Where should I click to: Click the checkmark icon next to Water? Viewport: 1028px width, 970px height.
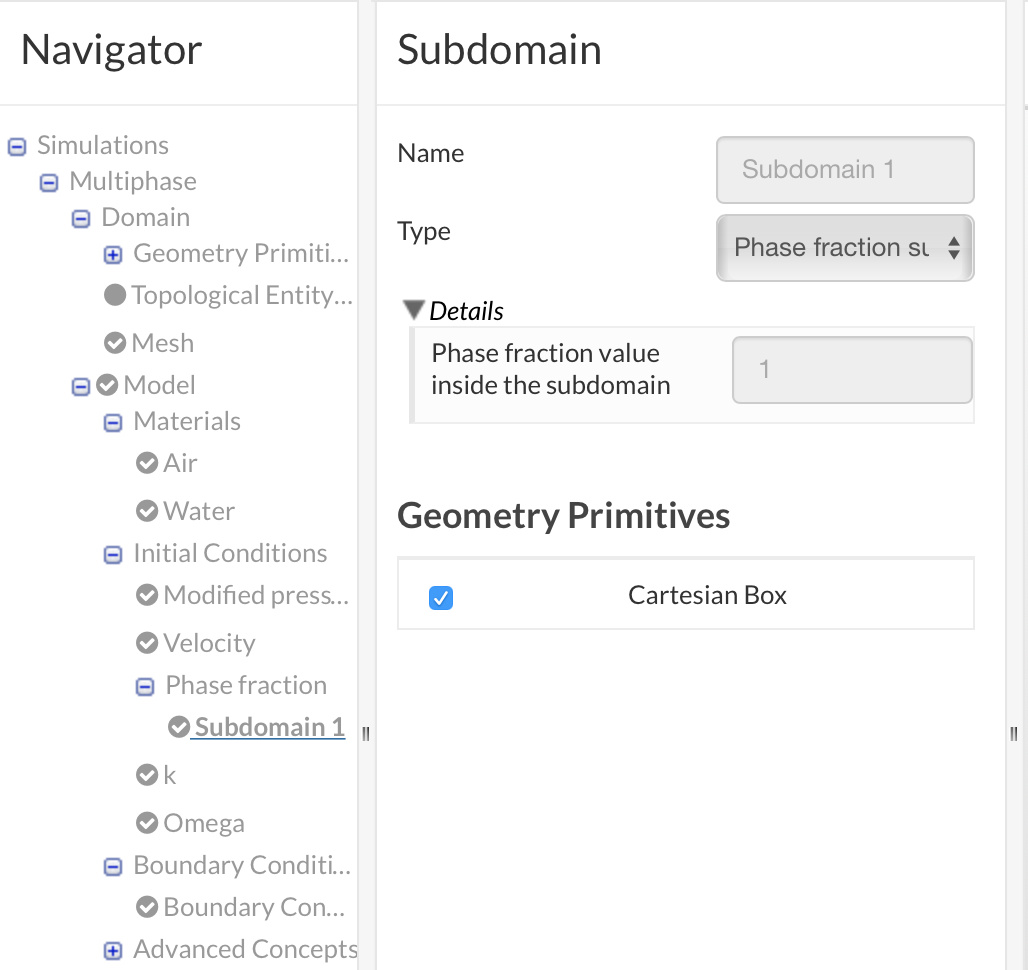pyautogui.click(x=147, y=511)
